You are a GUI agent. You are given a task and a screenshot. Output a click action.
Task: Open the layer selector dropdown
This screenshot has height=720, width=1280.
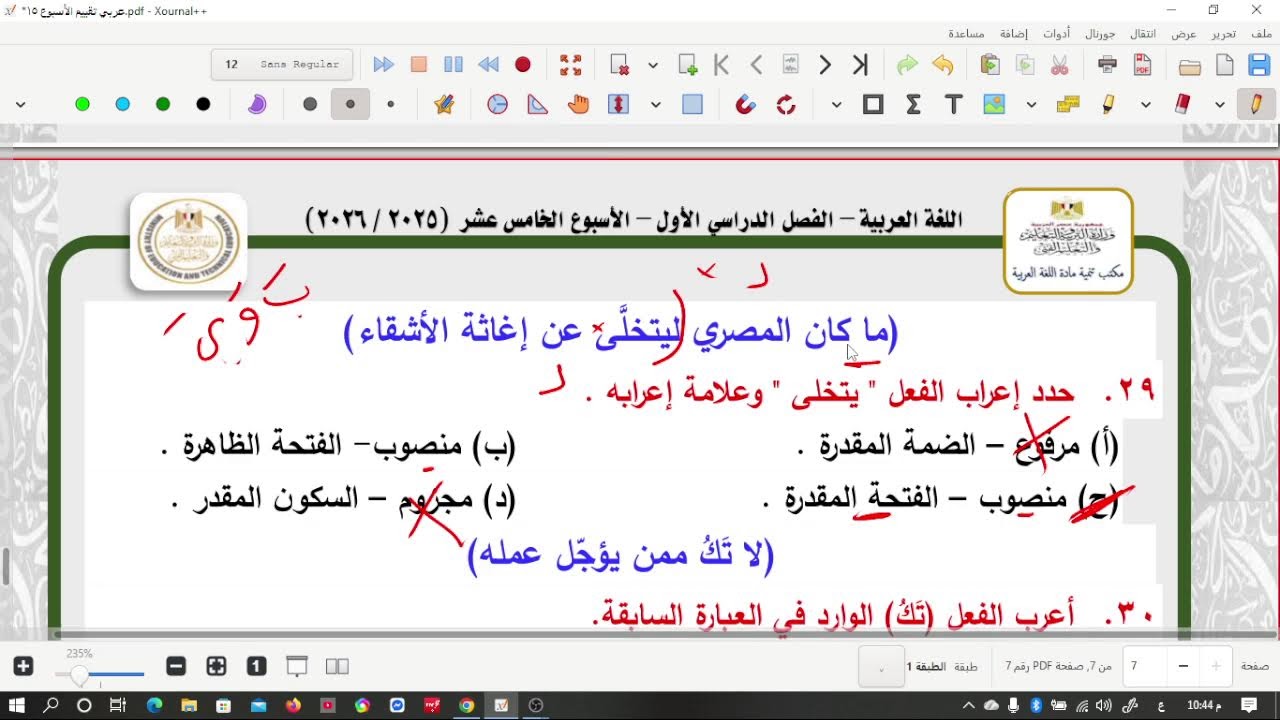tap(881, 666)
